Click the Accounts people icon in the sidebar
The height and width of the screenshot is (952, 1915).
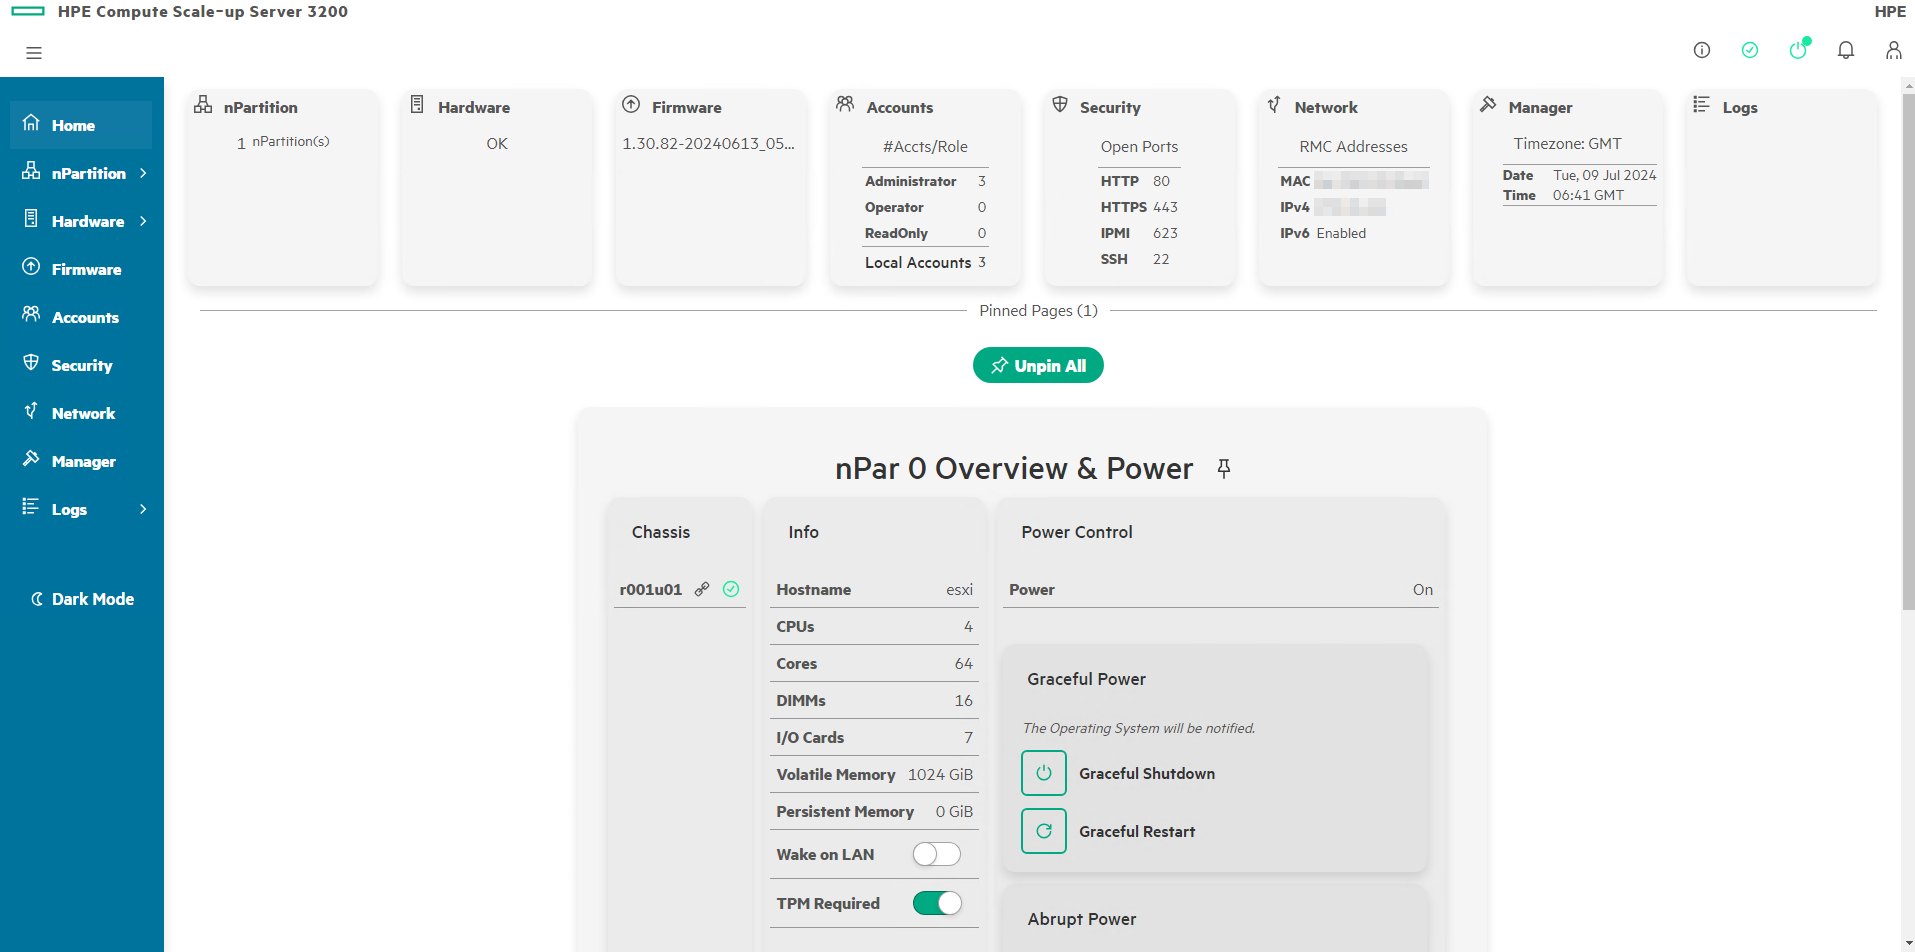coord(31,315)
